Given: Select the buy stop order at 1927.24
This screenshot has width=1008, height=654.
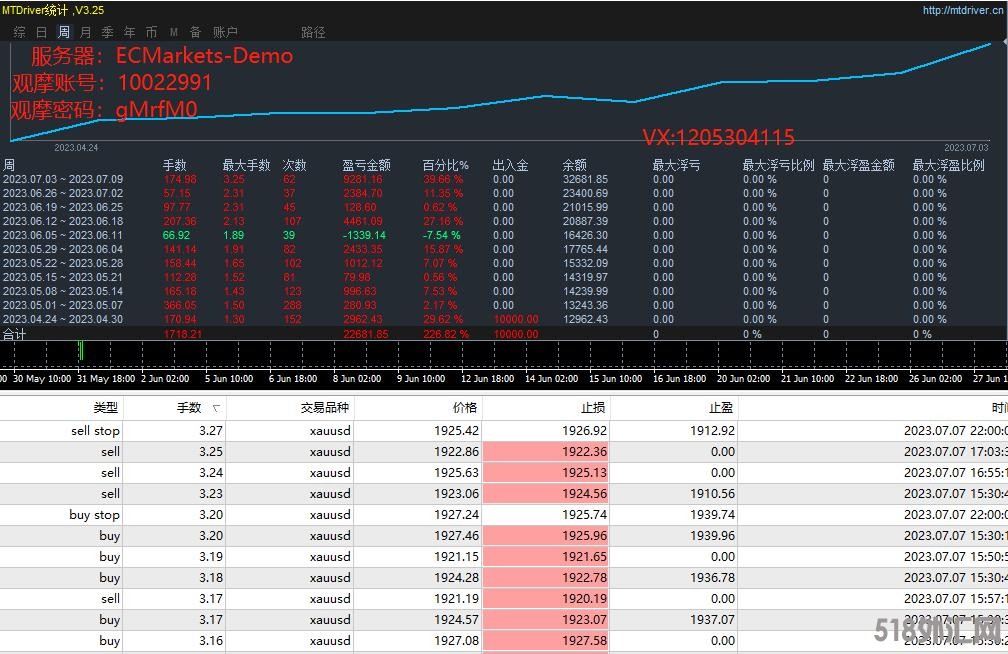Looking at the screenshot, I should click(94, 515).
